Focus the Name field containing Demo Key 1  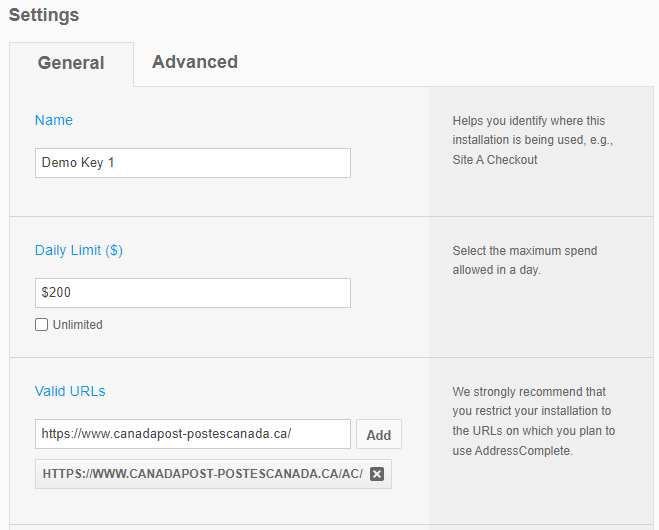pyautogui.click(x=193, y=163)
